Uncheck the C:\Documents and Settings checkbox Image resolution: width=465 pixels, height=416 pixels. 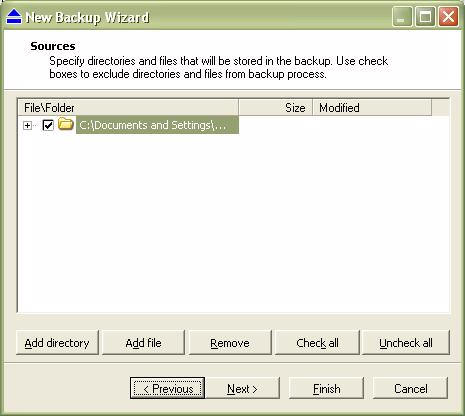click(x=48, y=125)
